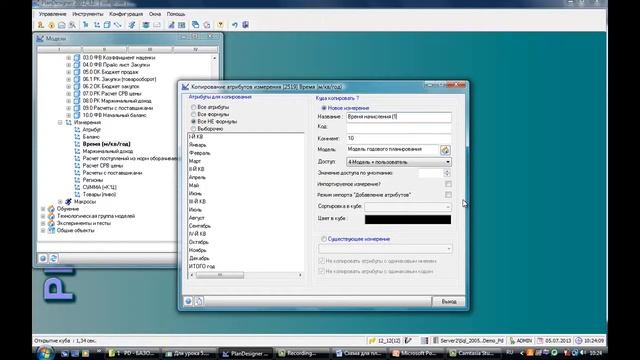Click the dimension tool icon in the toolbar
This screenshot has width=640, height=360.
coord(96,25)
